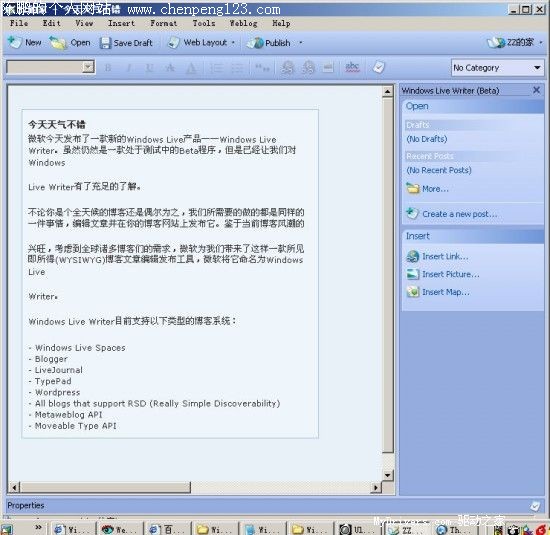Open the No Category dropdown
The image size is (550, 535).
click(x=497, y=68)
